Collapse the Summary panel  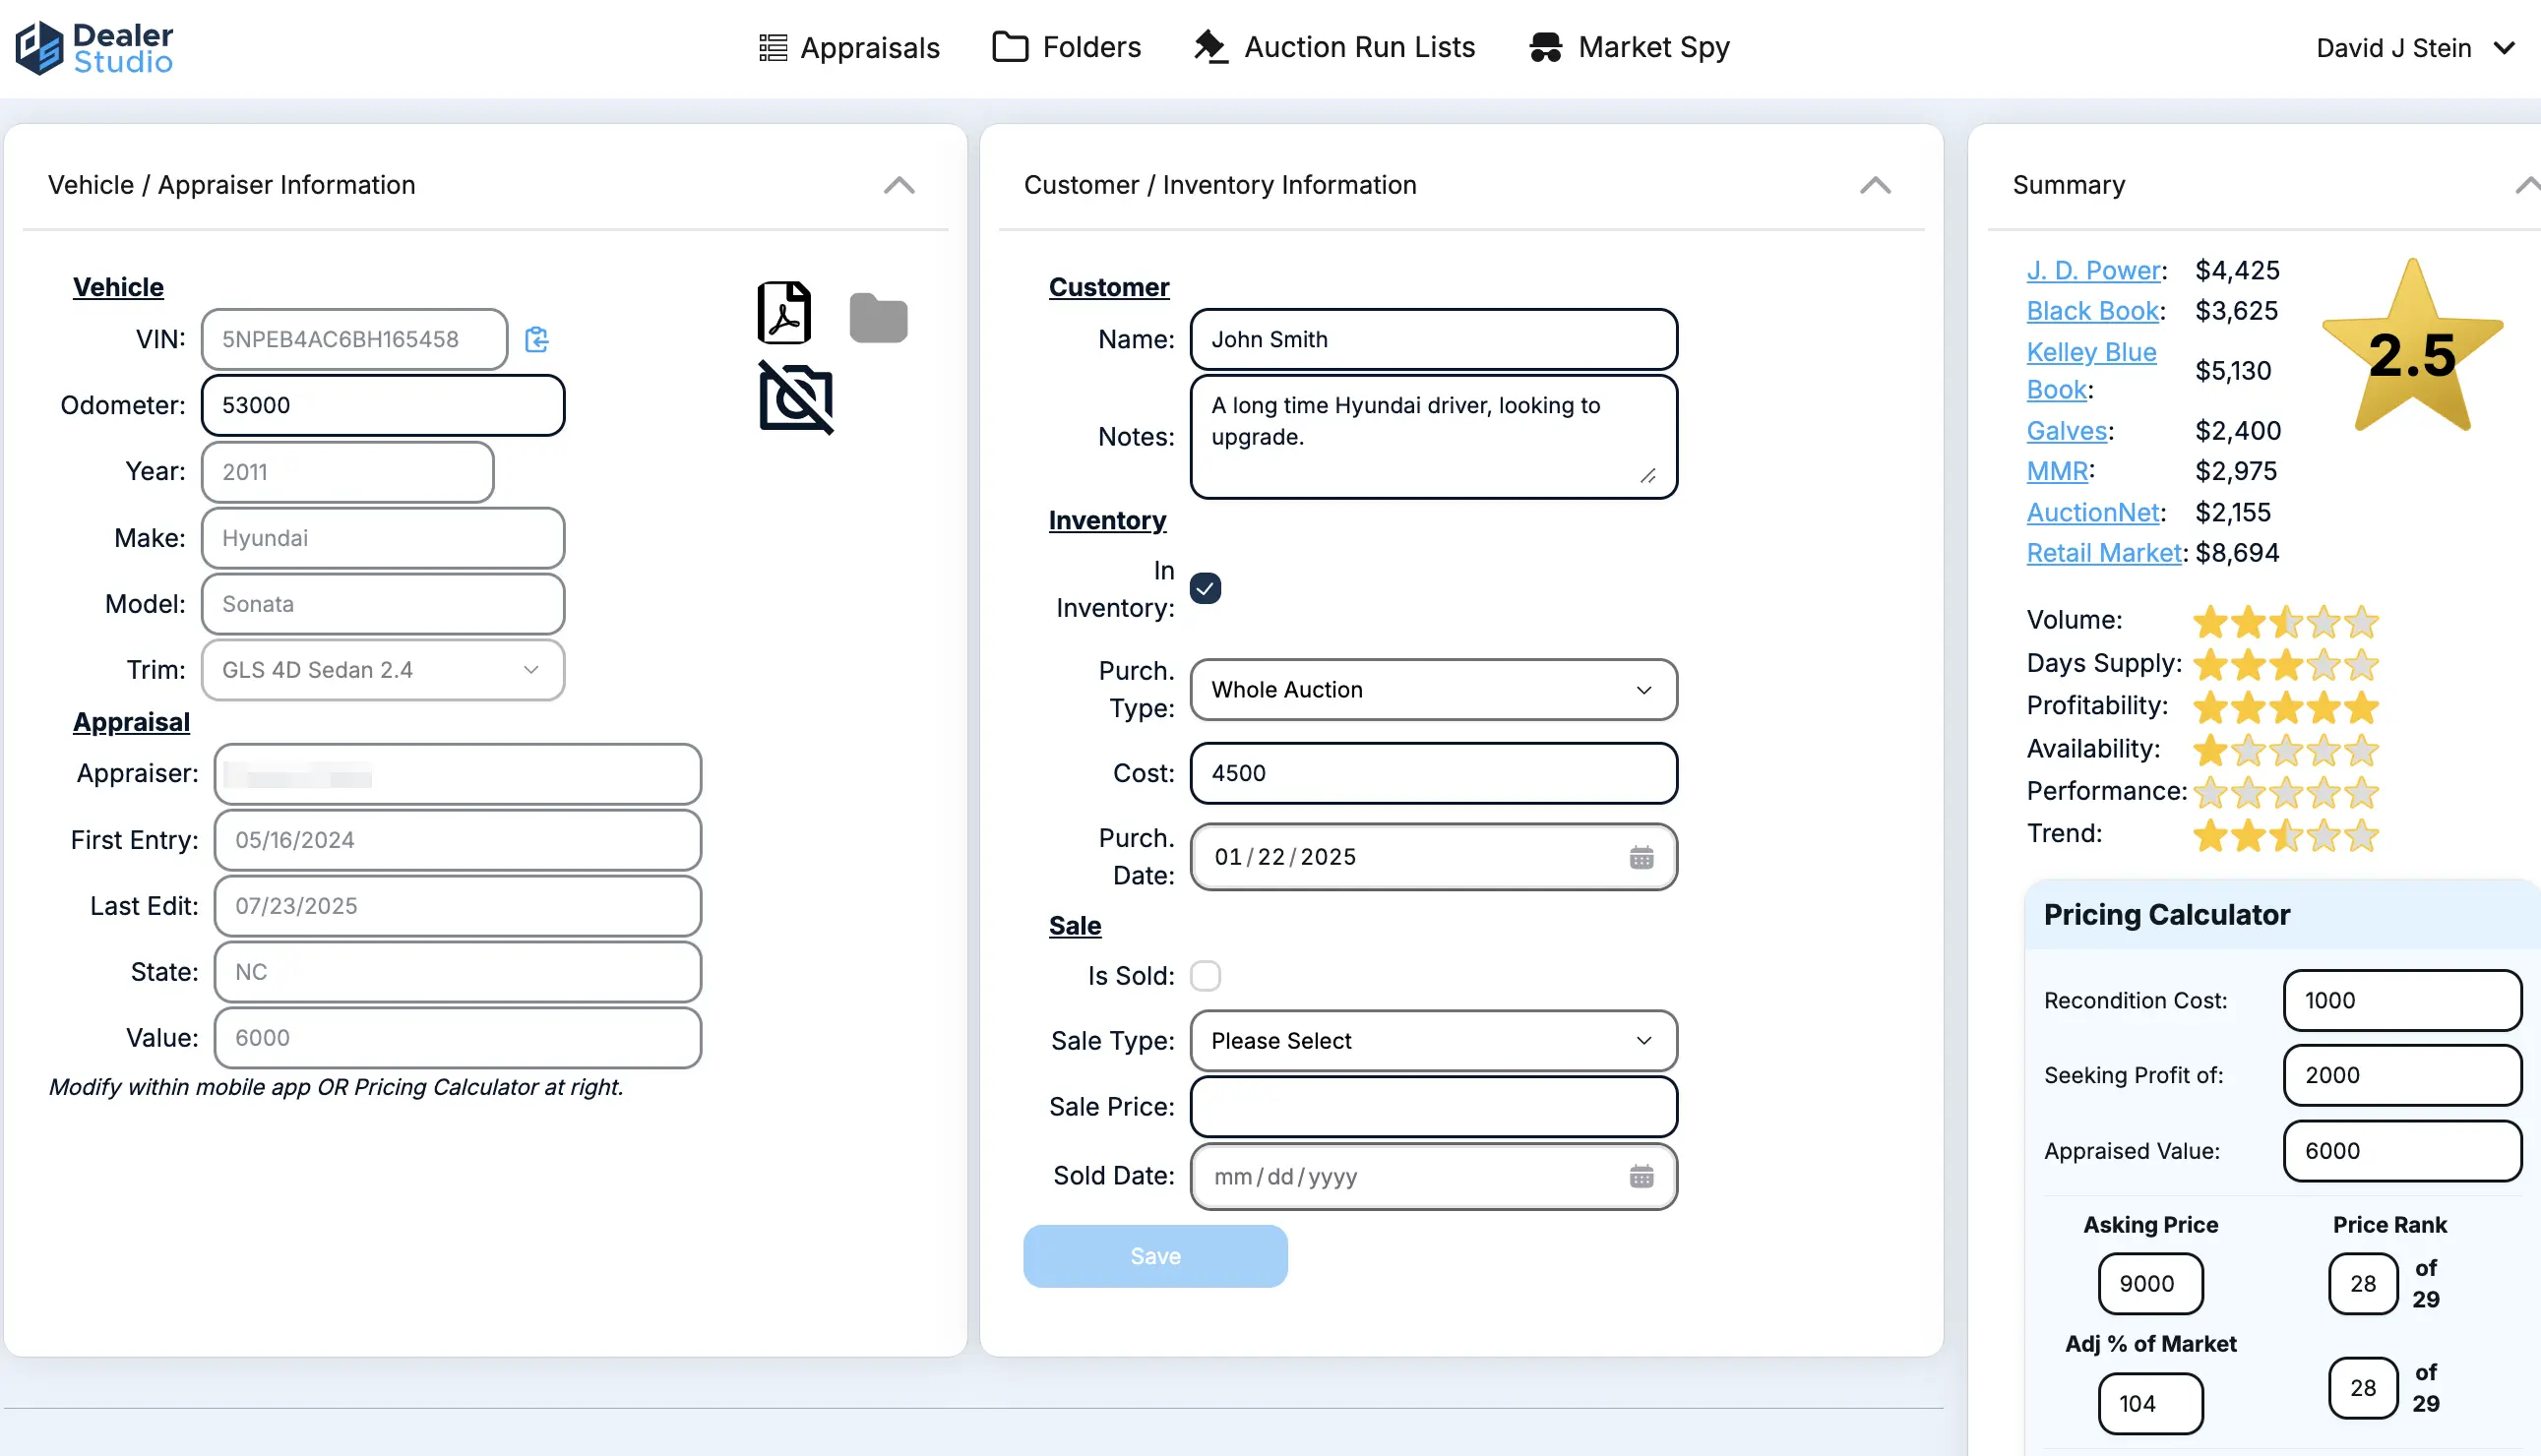pyautogui.click(x=2528, y=185)
